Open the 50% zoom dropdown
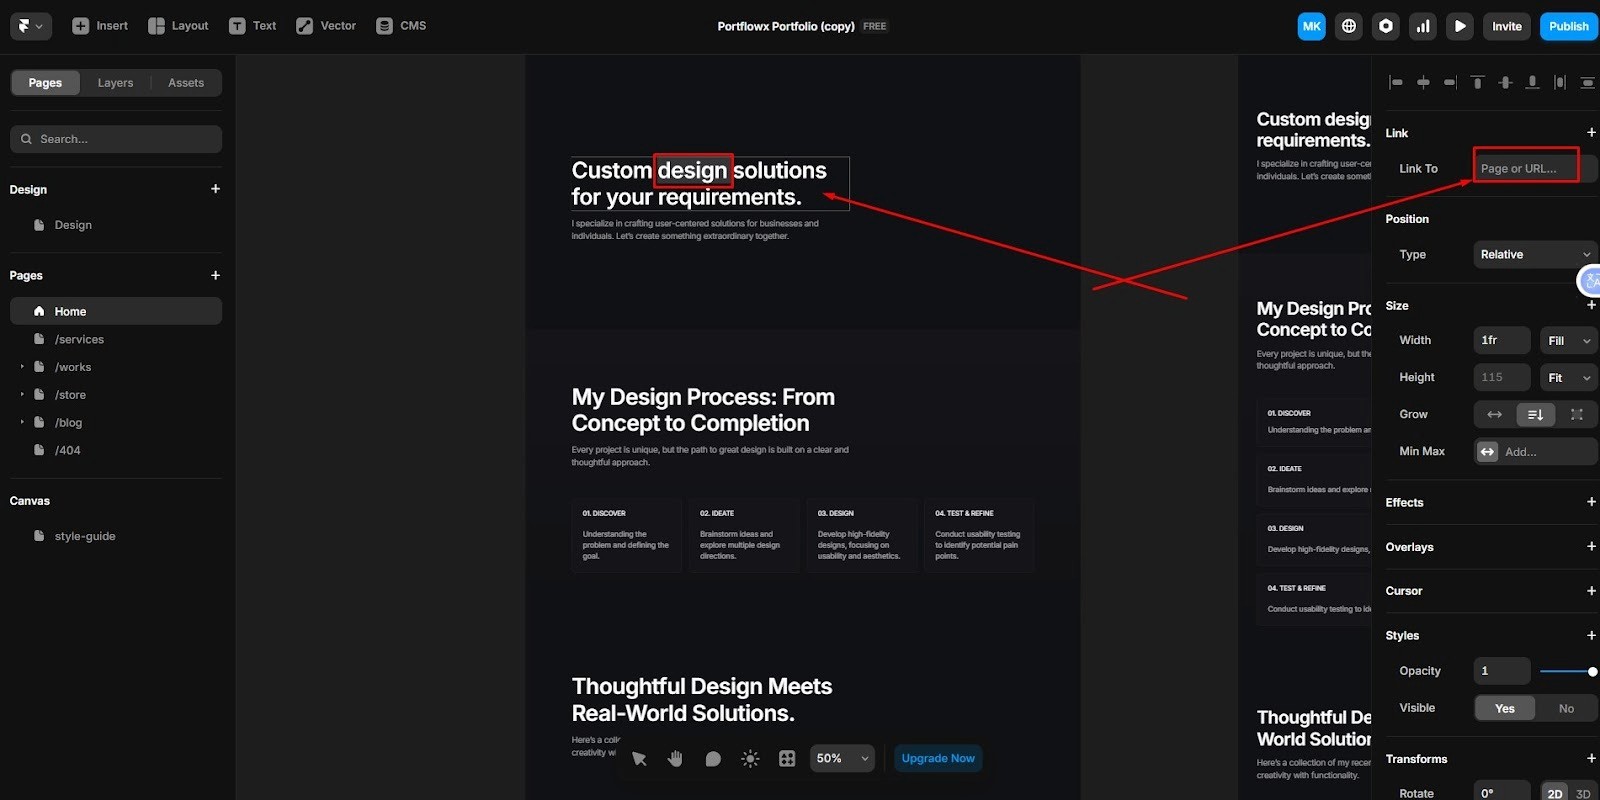The image size is (1600, 800). click(x=843, y=759)
